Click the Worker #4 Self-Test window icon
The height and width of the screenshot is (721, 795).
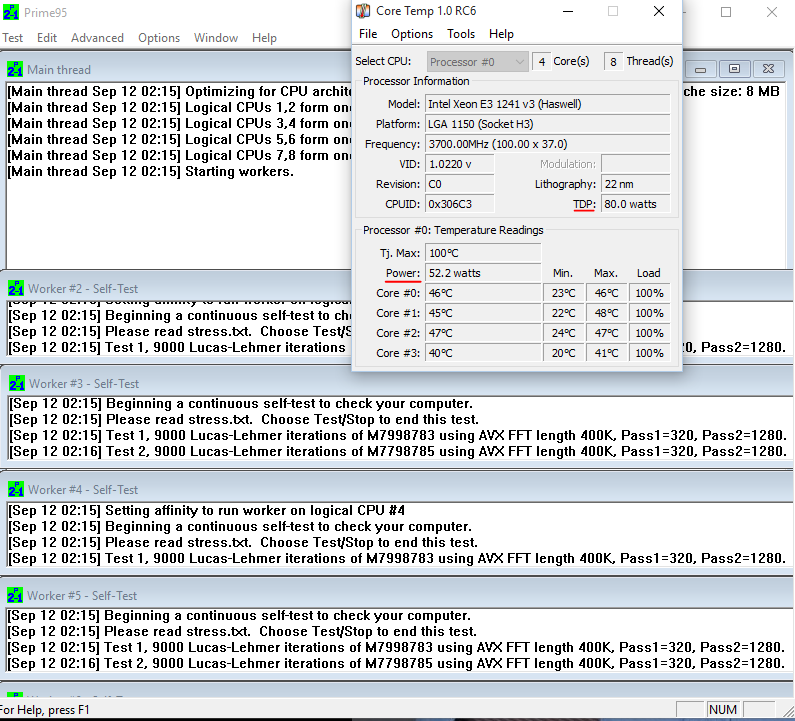point(16,489)
